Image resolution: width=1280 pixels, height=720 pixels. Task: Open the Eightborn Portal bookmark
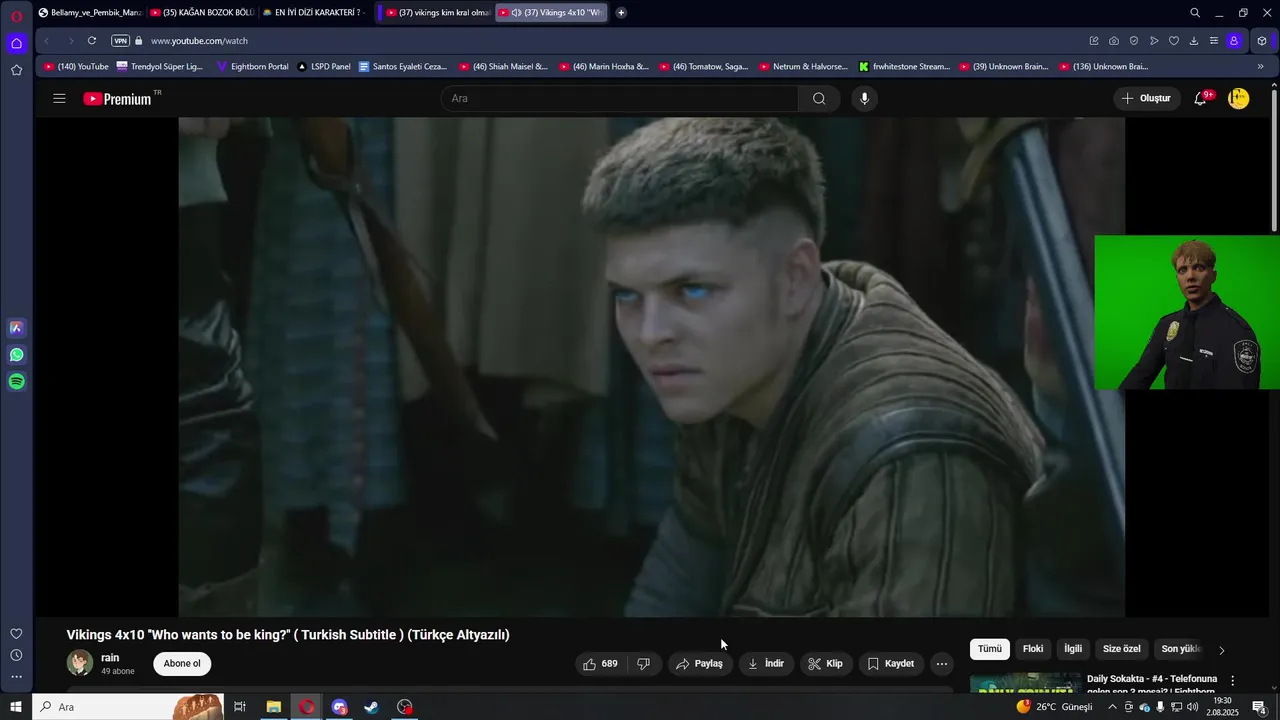click(x=253, y=67)
